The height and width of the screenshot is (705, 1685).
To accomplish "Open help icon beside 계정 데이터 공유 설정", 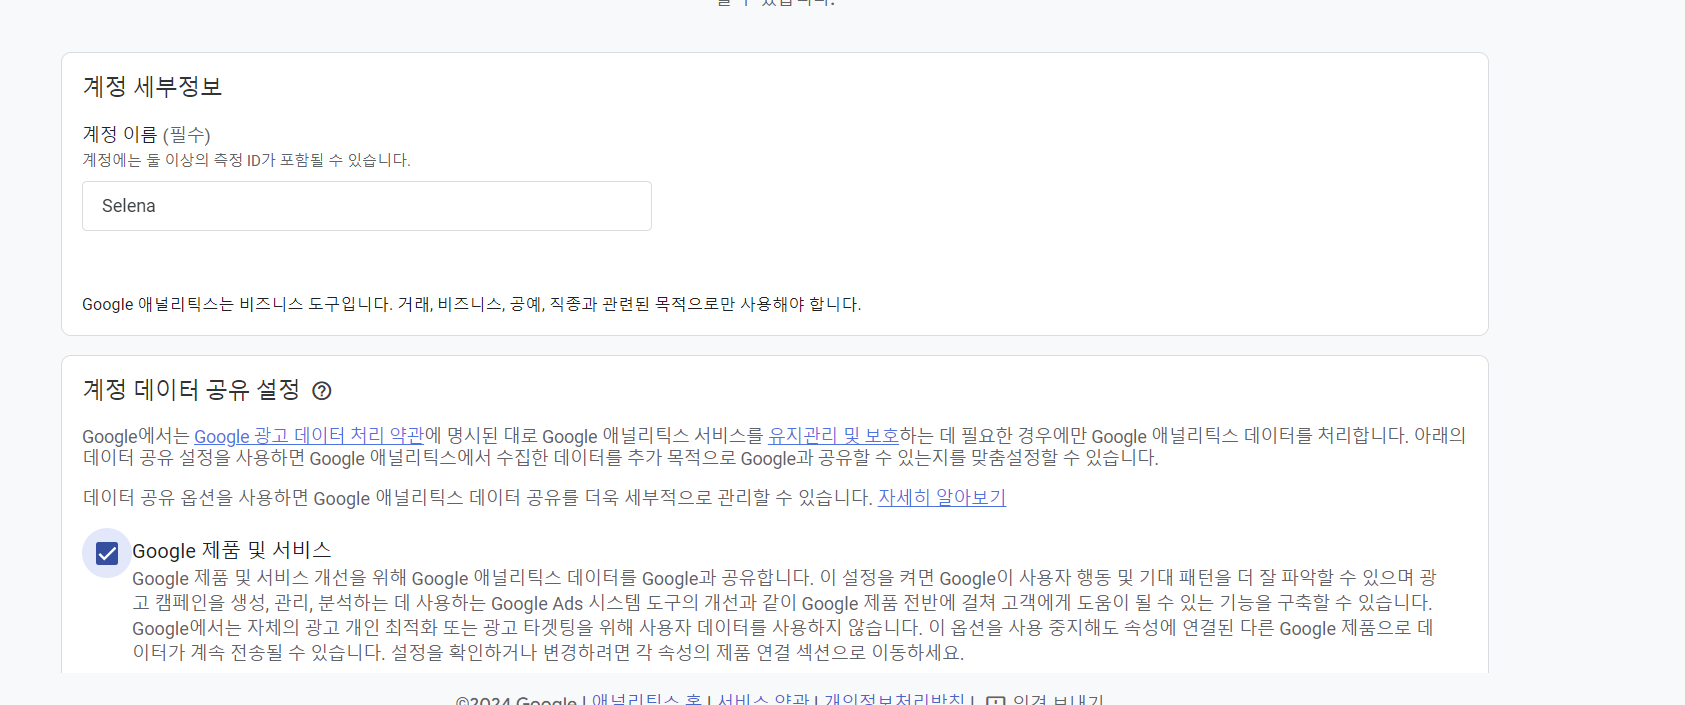I will 321,391.
